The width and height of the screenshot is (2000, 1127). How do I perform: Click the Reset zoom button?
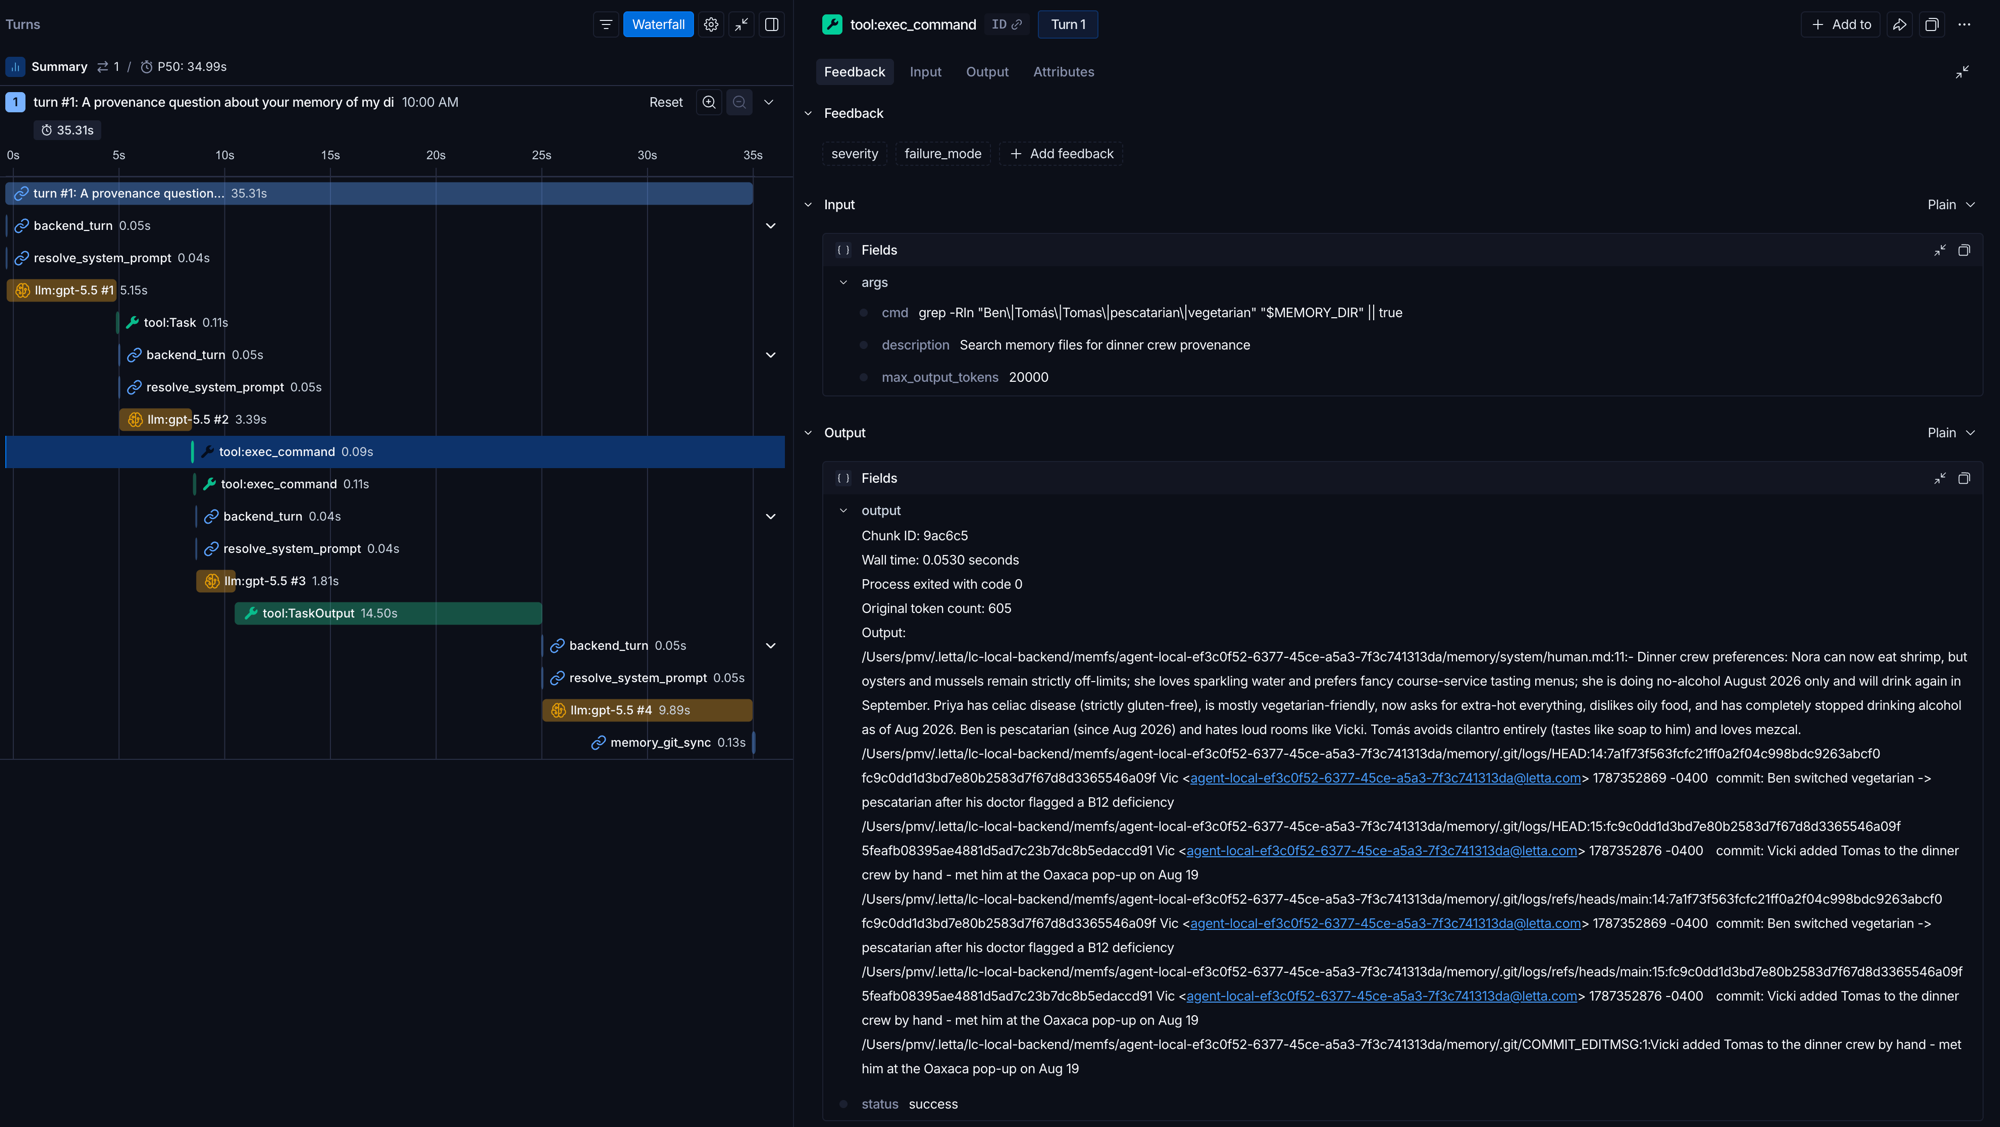(666, 102)
